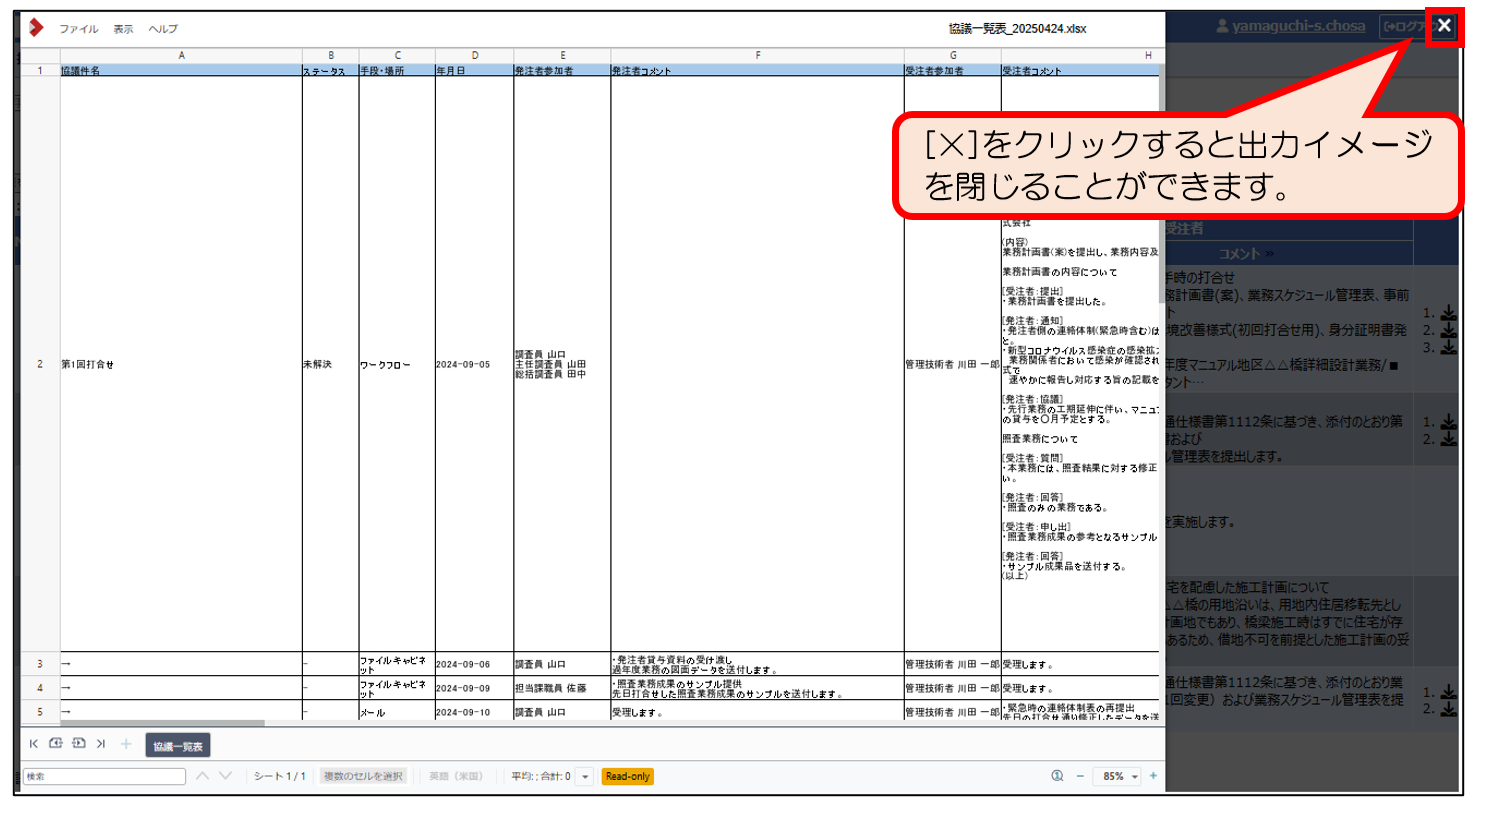Select the 未解決 status cell
Screen dimensions: 1485x815
(x=330, y=364)
